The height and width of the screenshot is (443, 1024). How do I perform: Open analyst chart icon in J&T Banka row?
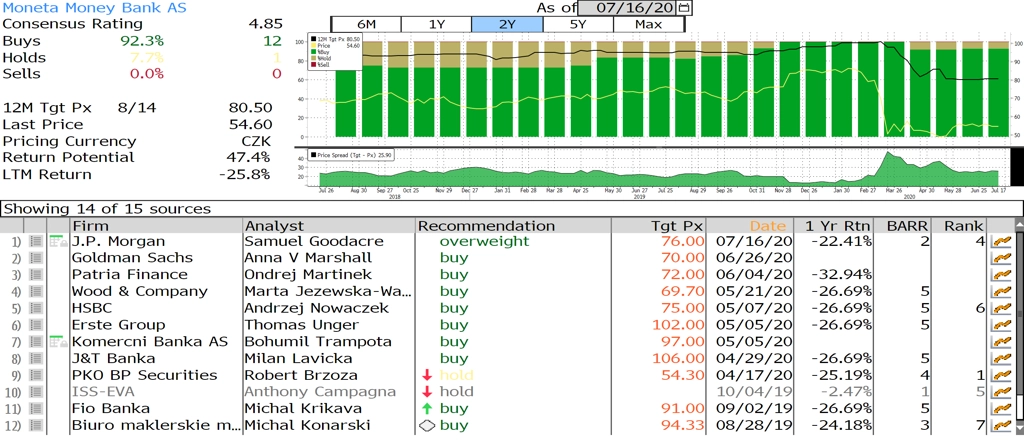pos(1000,359)
